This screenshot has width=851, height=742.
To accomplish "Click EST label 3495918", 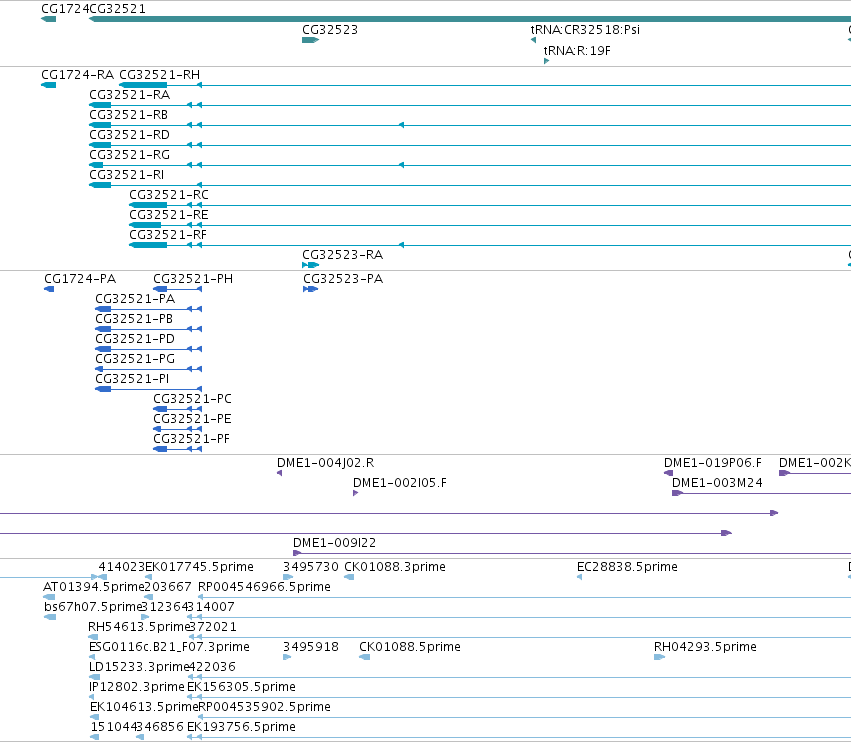I will coord(311,648).
